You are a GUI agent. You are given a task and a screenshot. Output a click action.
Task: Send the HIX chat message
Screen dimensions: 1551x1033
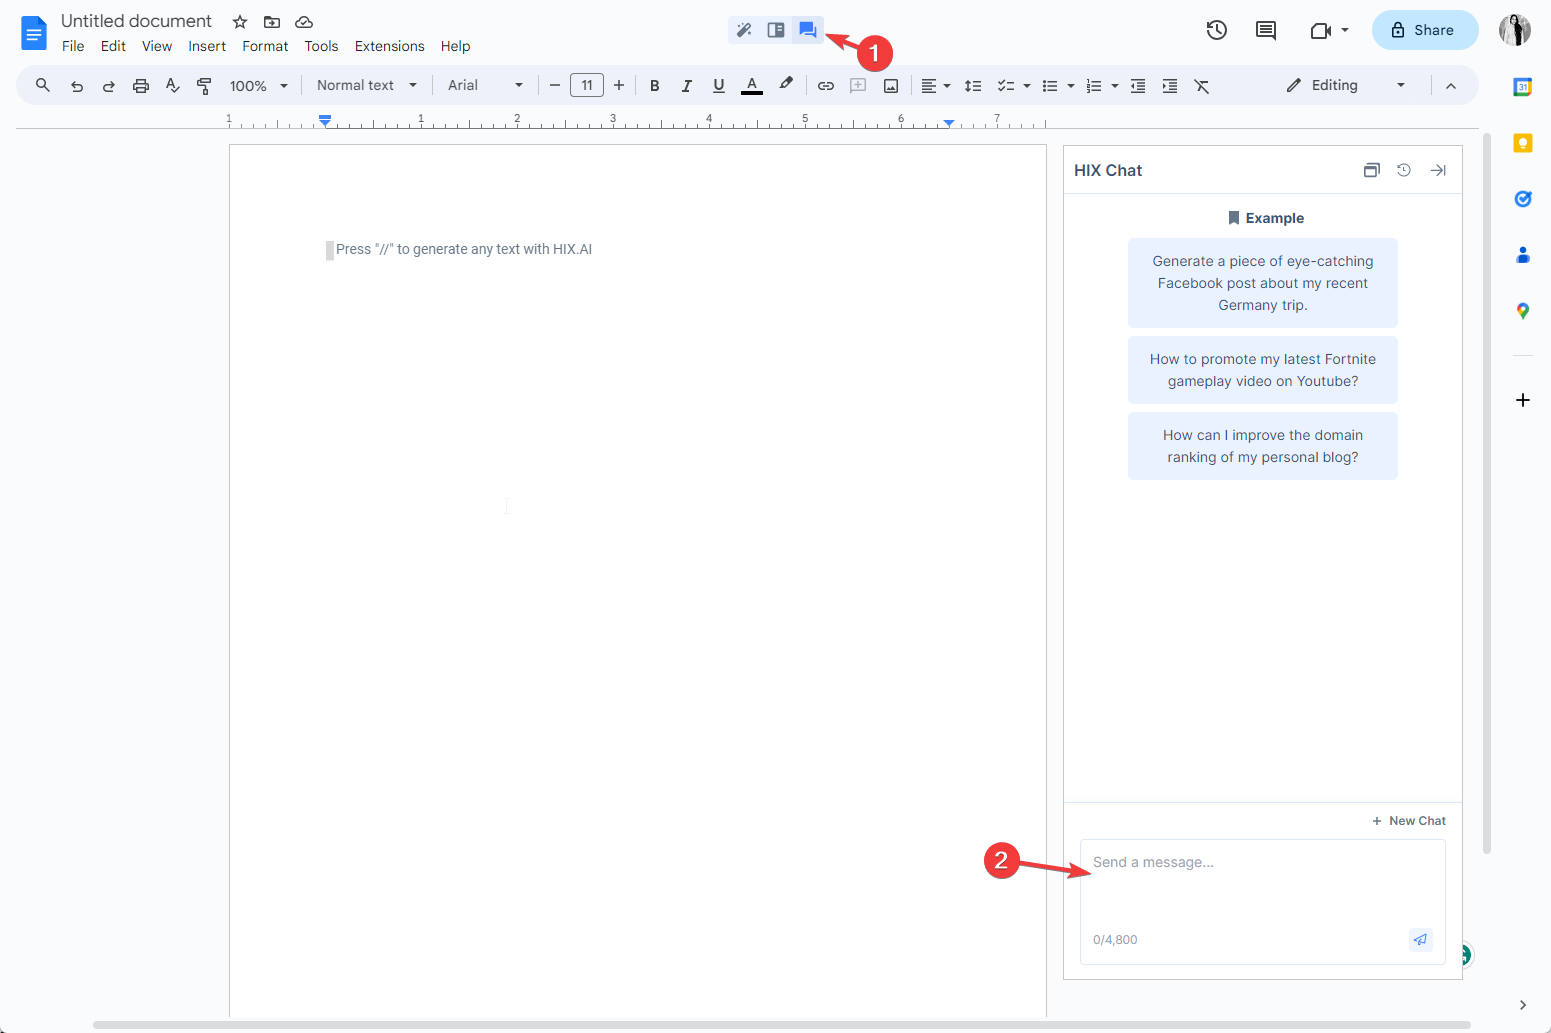point(1421,939)
